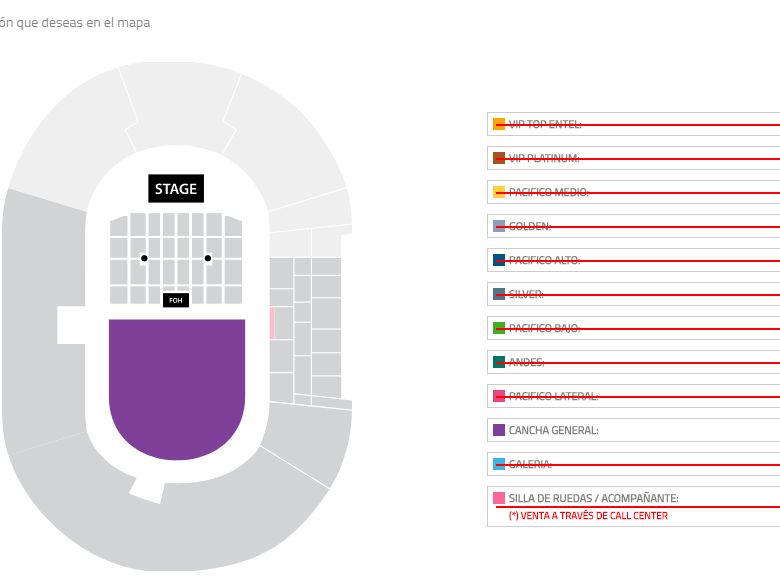Click the Galeria light blue swatch
This screenshot has height=588, width=780.
499,464
